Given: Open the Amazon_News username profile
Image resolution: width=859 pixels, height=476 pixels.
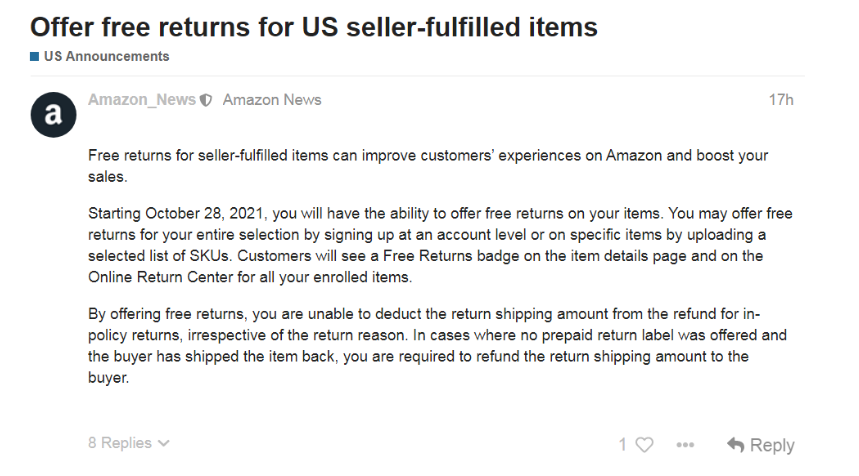Looking at the screenshot, I should click(142, 100).
